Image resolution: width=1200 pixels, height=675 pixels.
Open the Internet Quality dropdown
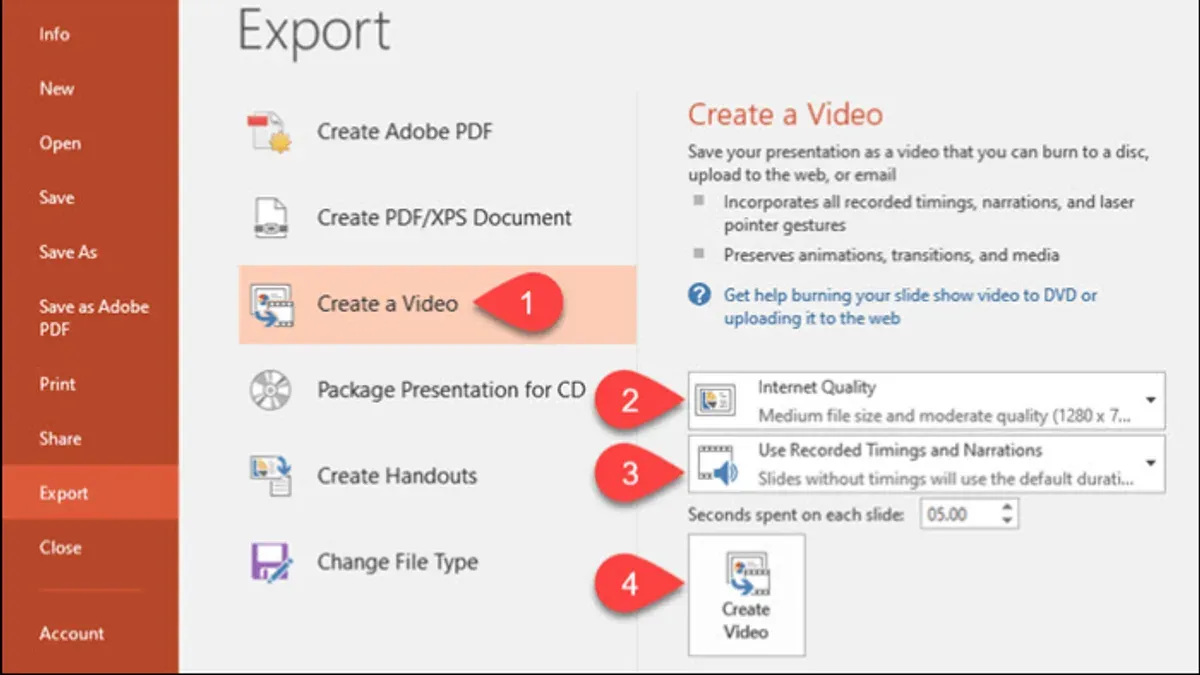tap(926, 400)
